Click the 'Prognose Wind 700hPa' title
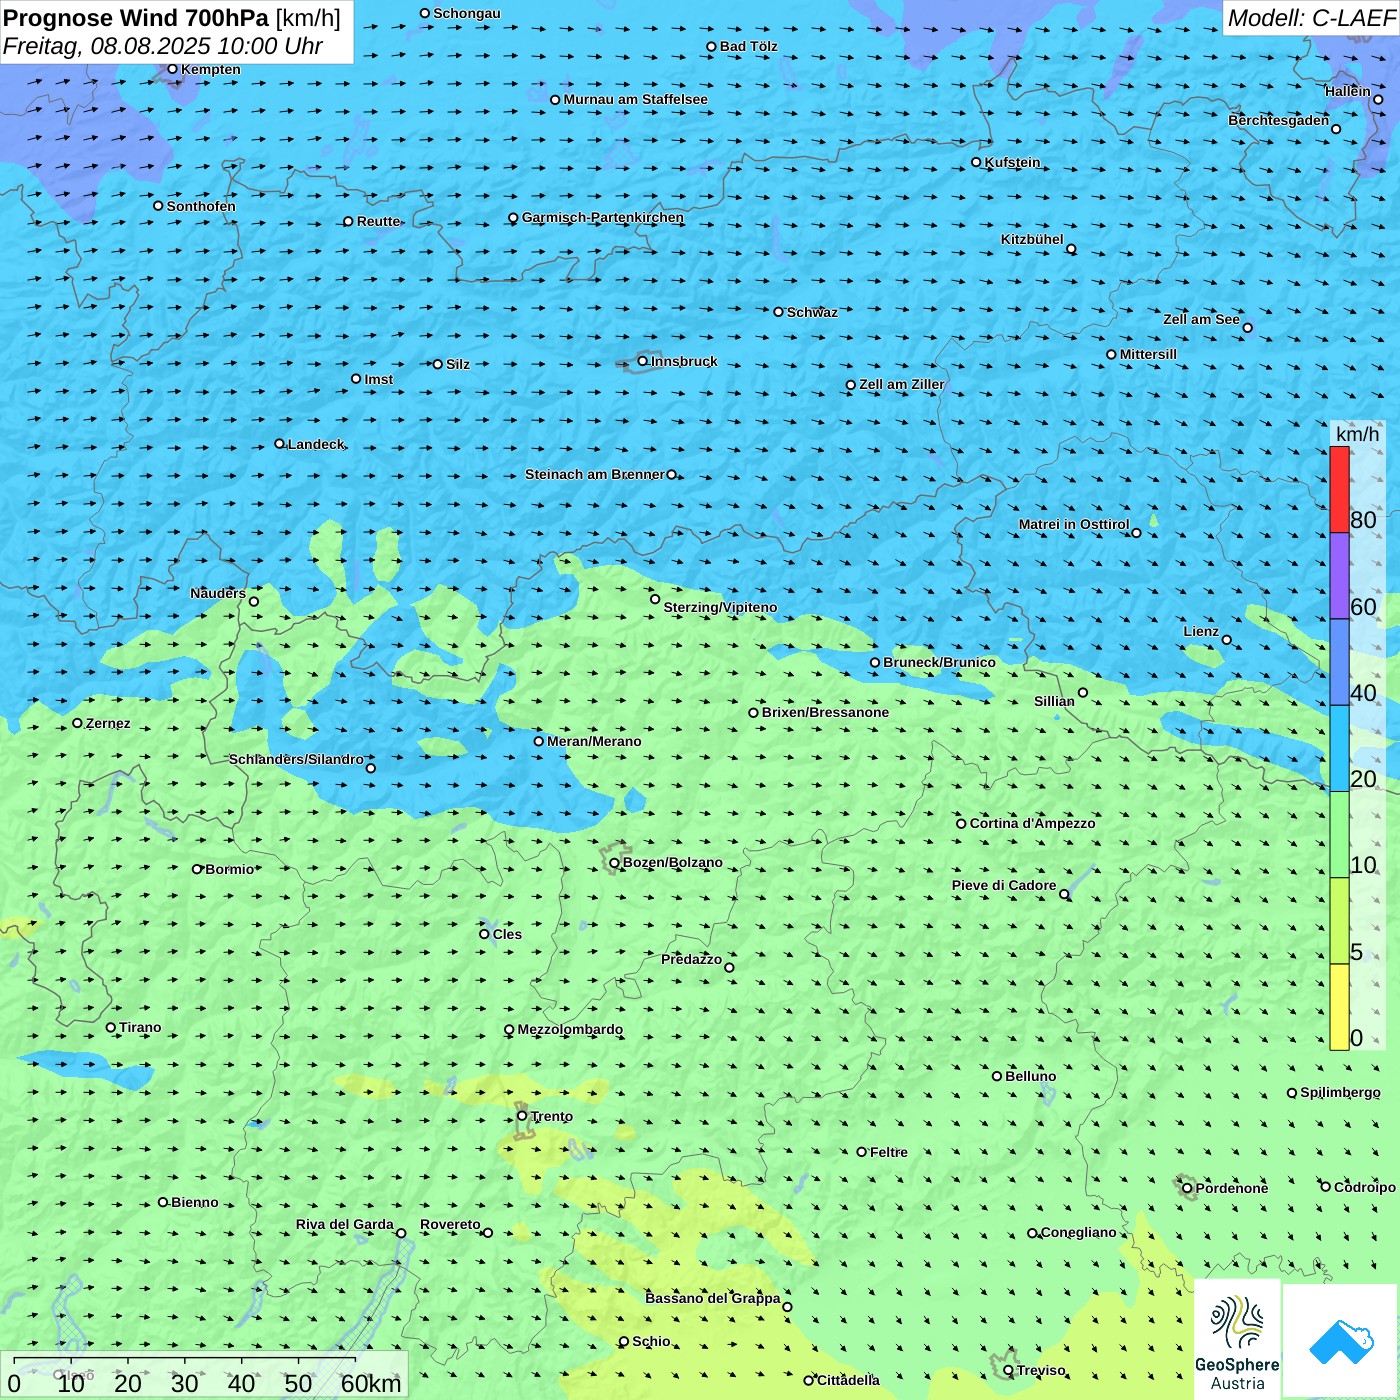The height and width of the screenshot is (1400, 1400). [136, 18]
